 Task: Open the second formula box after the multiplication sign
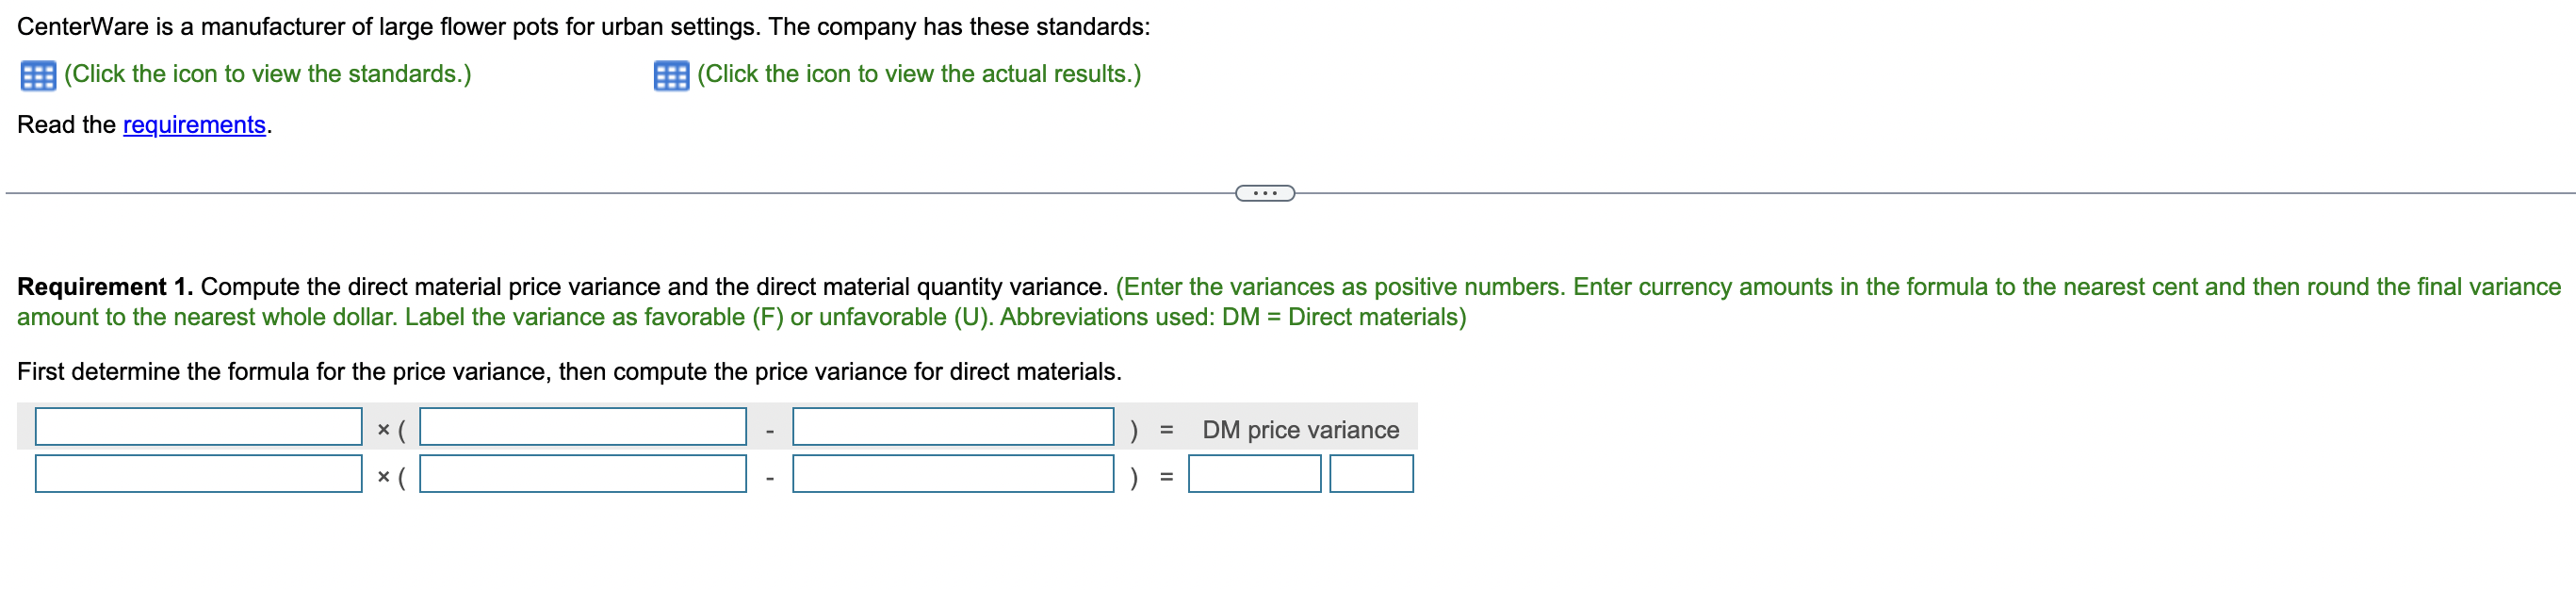(582, 429)
